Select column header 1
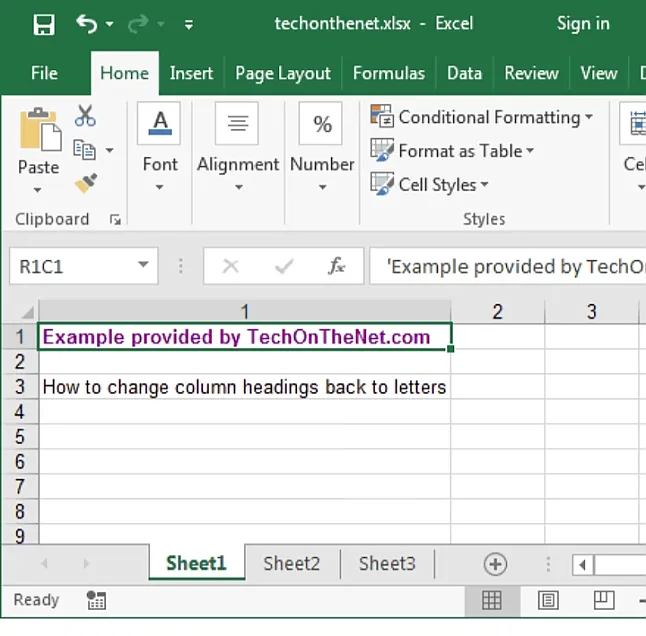 (x=245, y=312)
